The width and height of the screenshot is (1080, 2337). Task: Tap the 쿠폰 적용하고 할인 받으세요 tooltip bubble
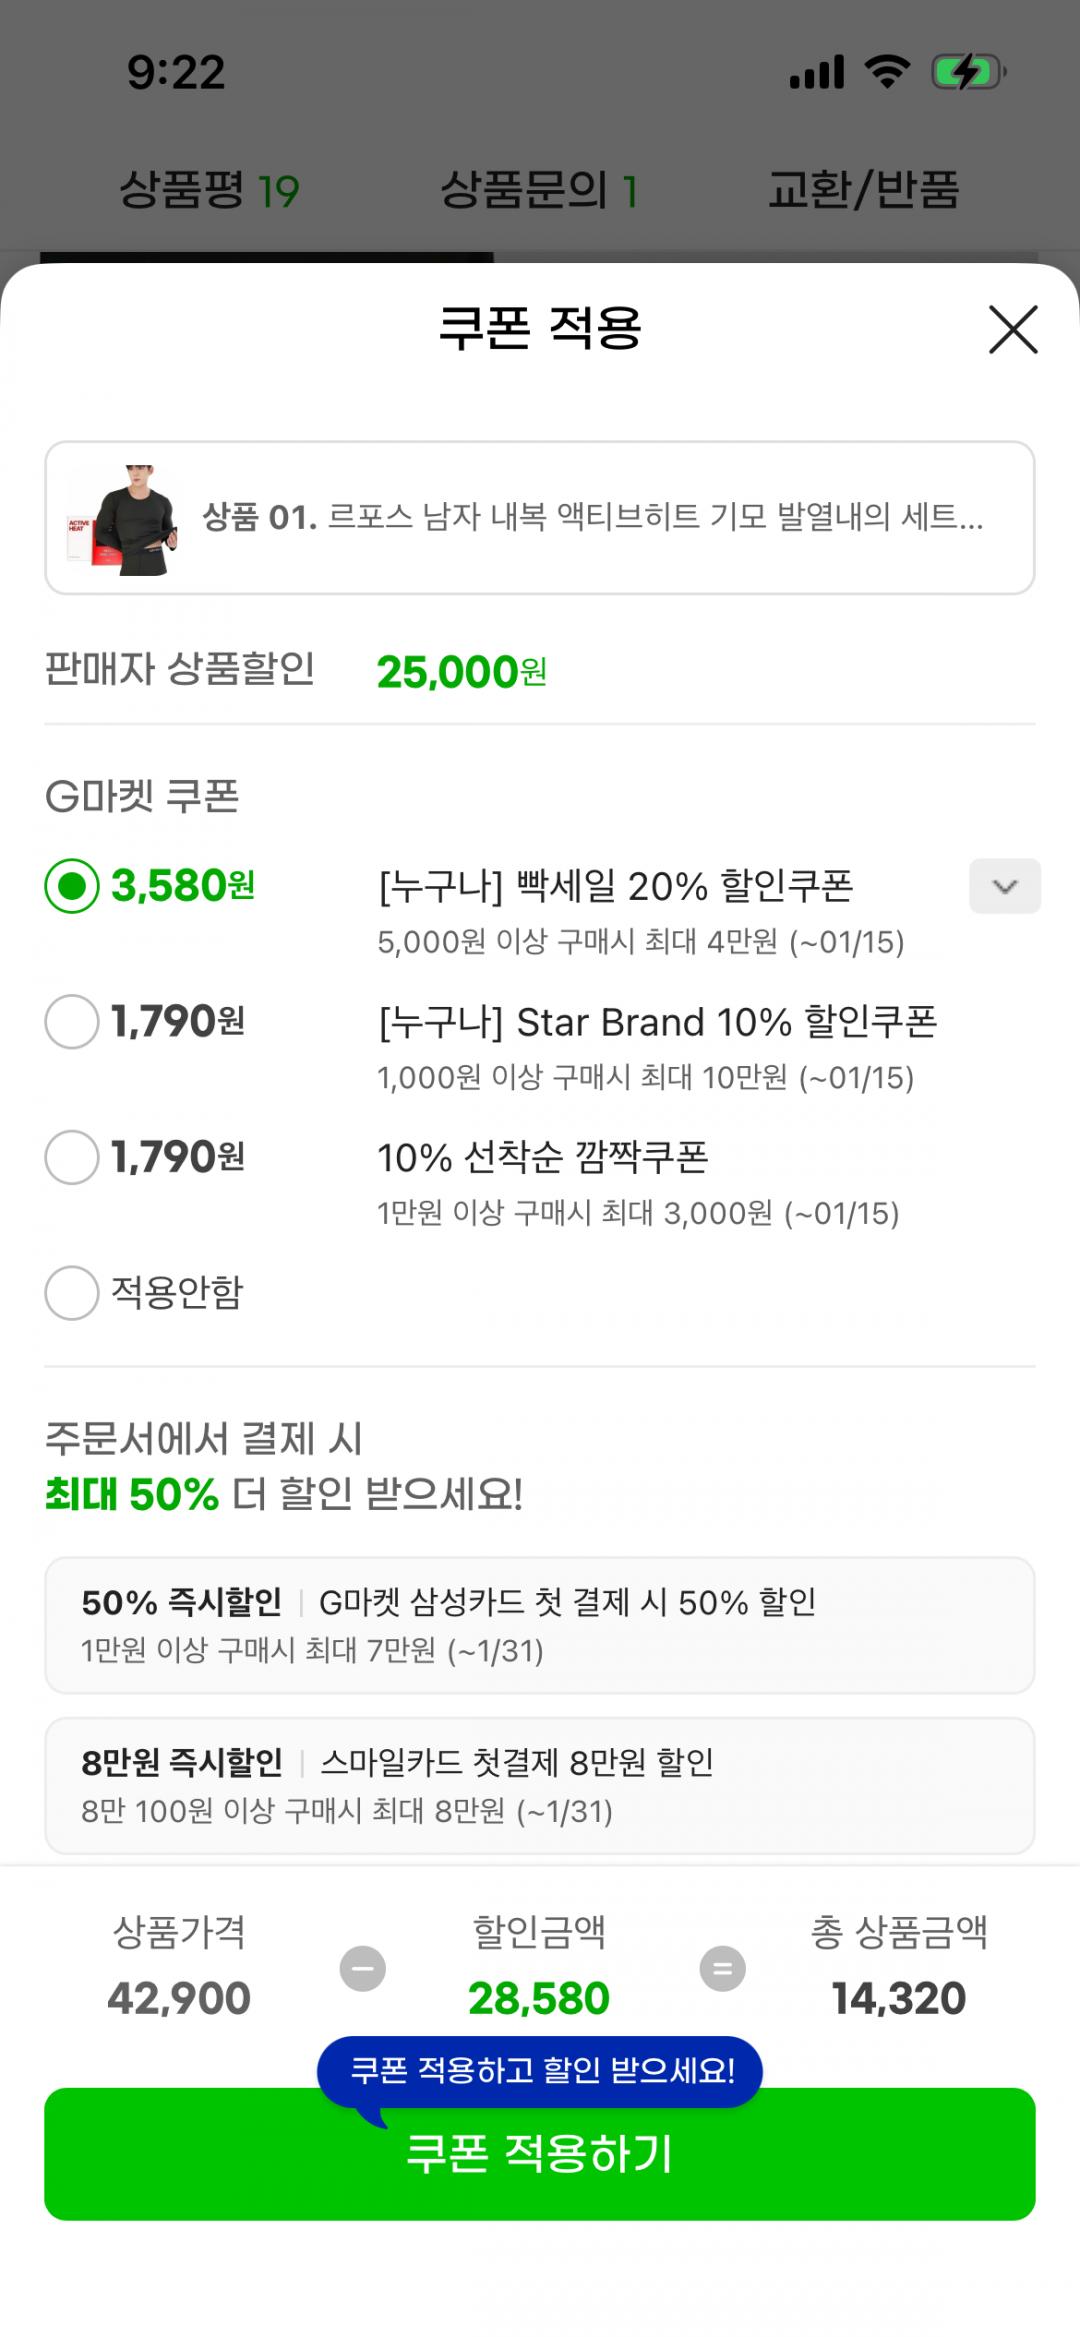[541, 2070]
